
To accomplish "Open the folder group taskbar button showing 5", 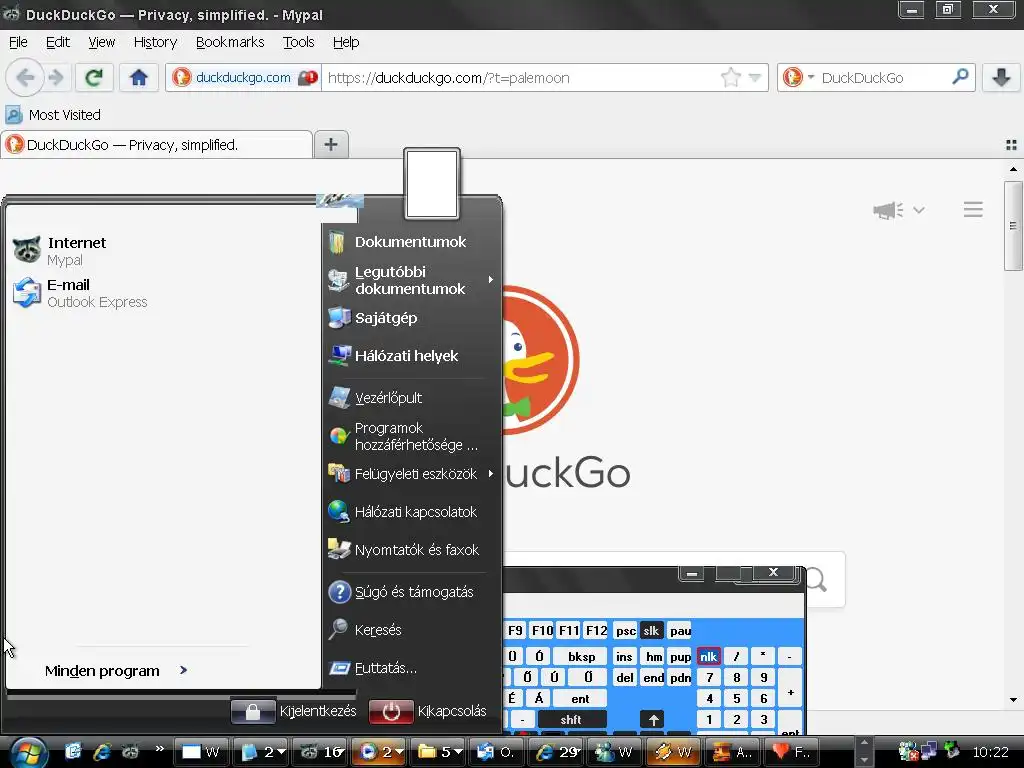I will click(x=440, y=752).
